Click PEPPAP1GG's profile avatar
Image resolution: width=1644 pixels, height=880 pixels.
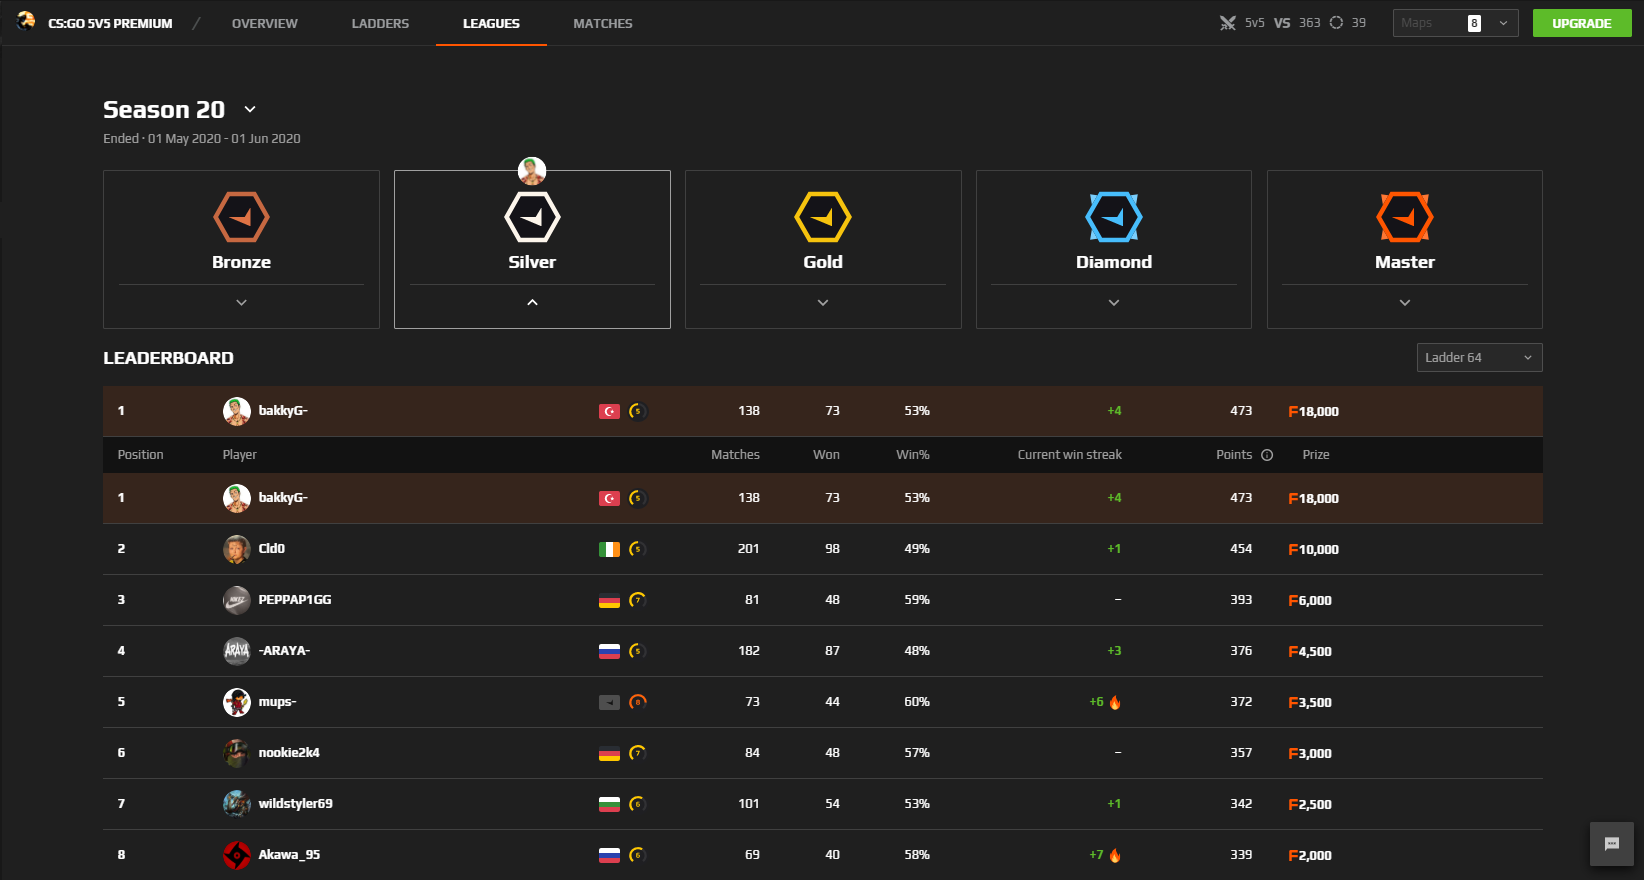pyautogui.click(x=237, y=600)
